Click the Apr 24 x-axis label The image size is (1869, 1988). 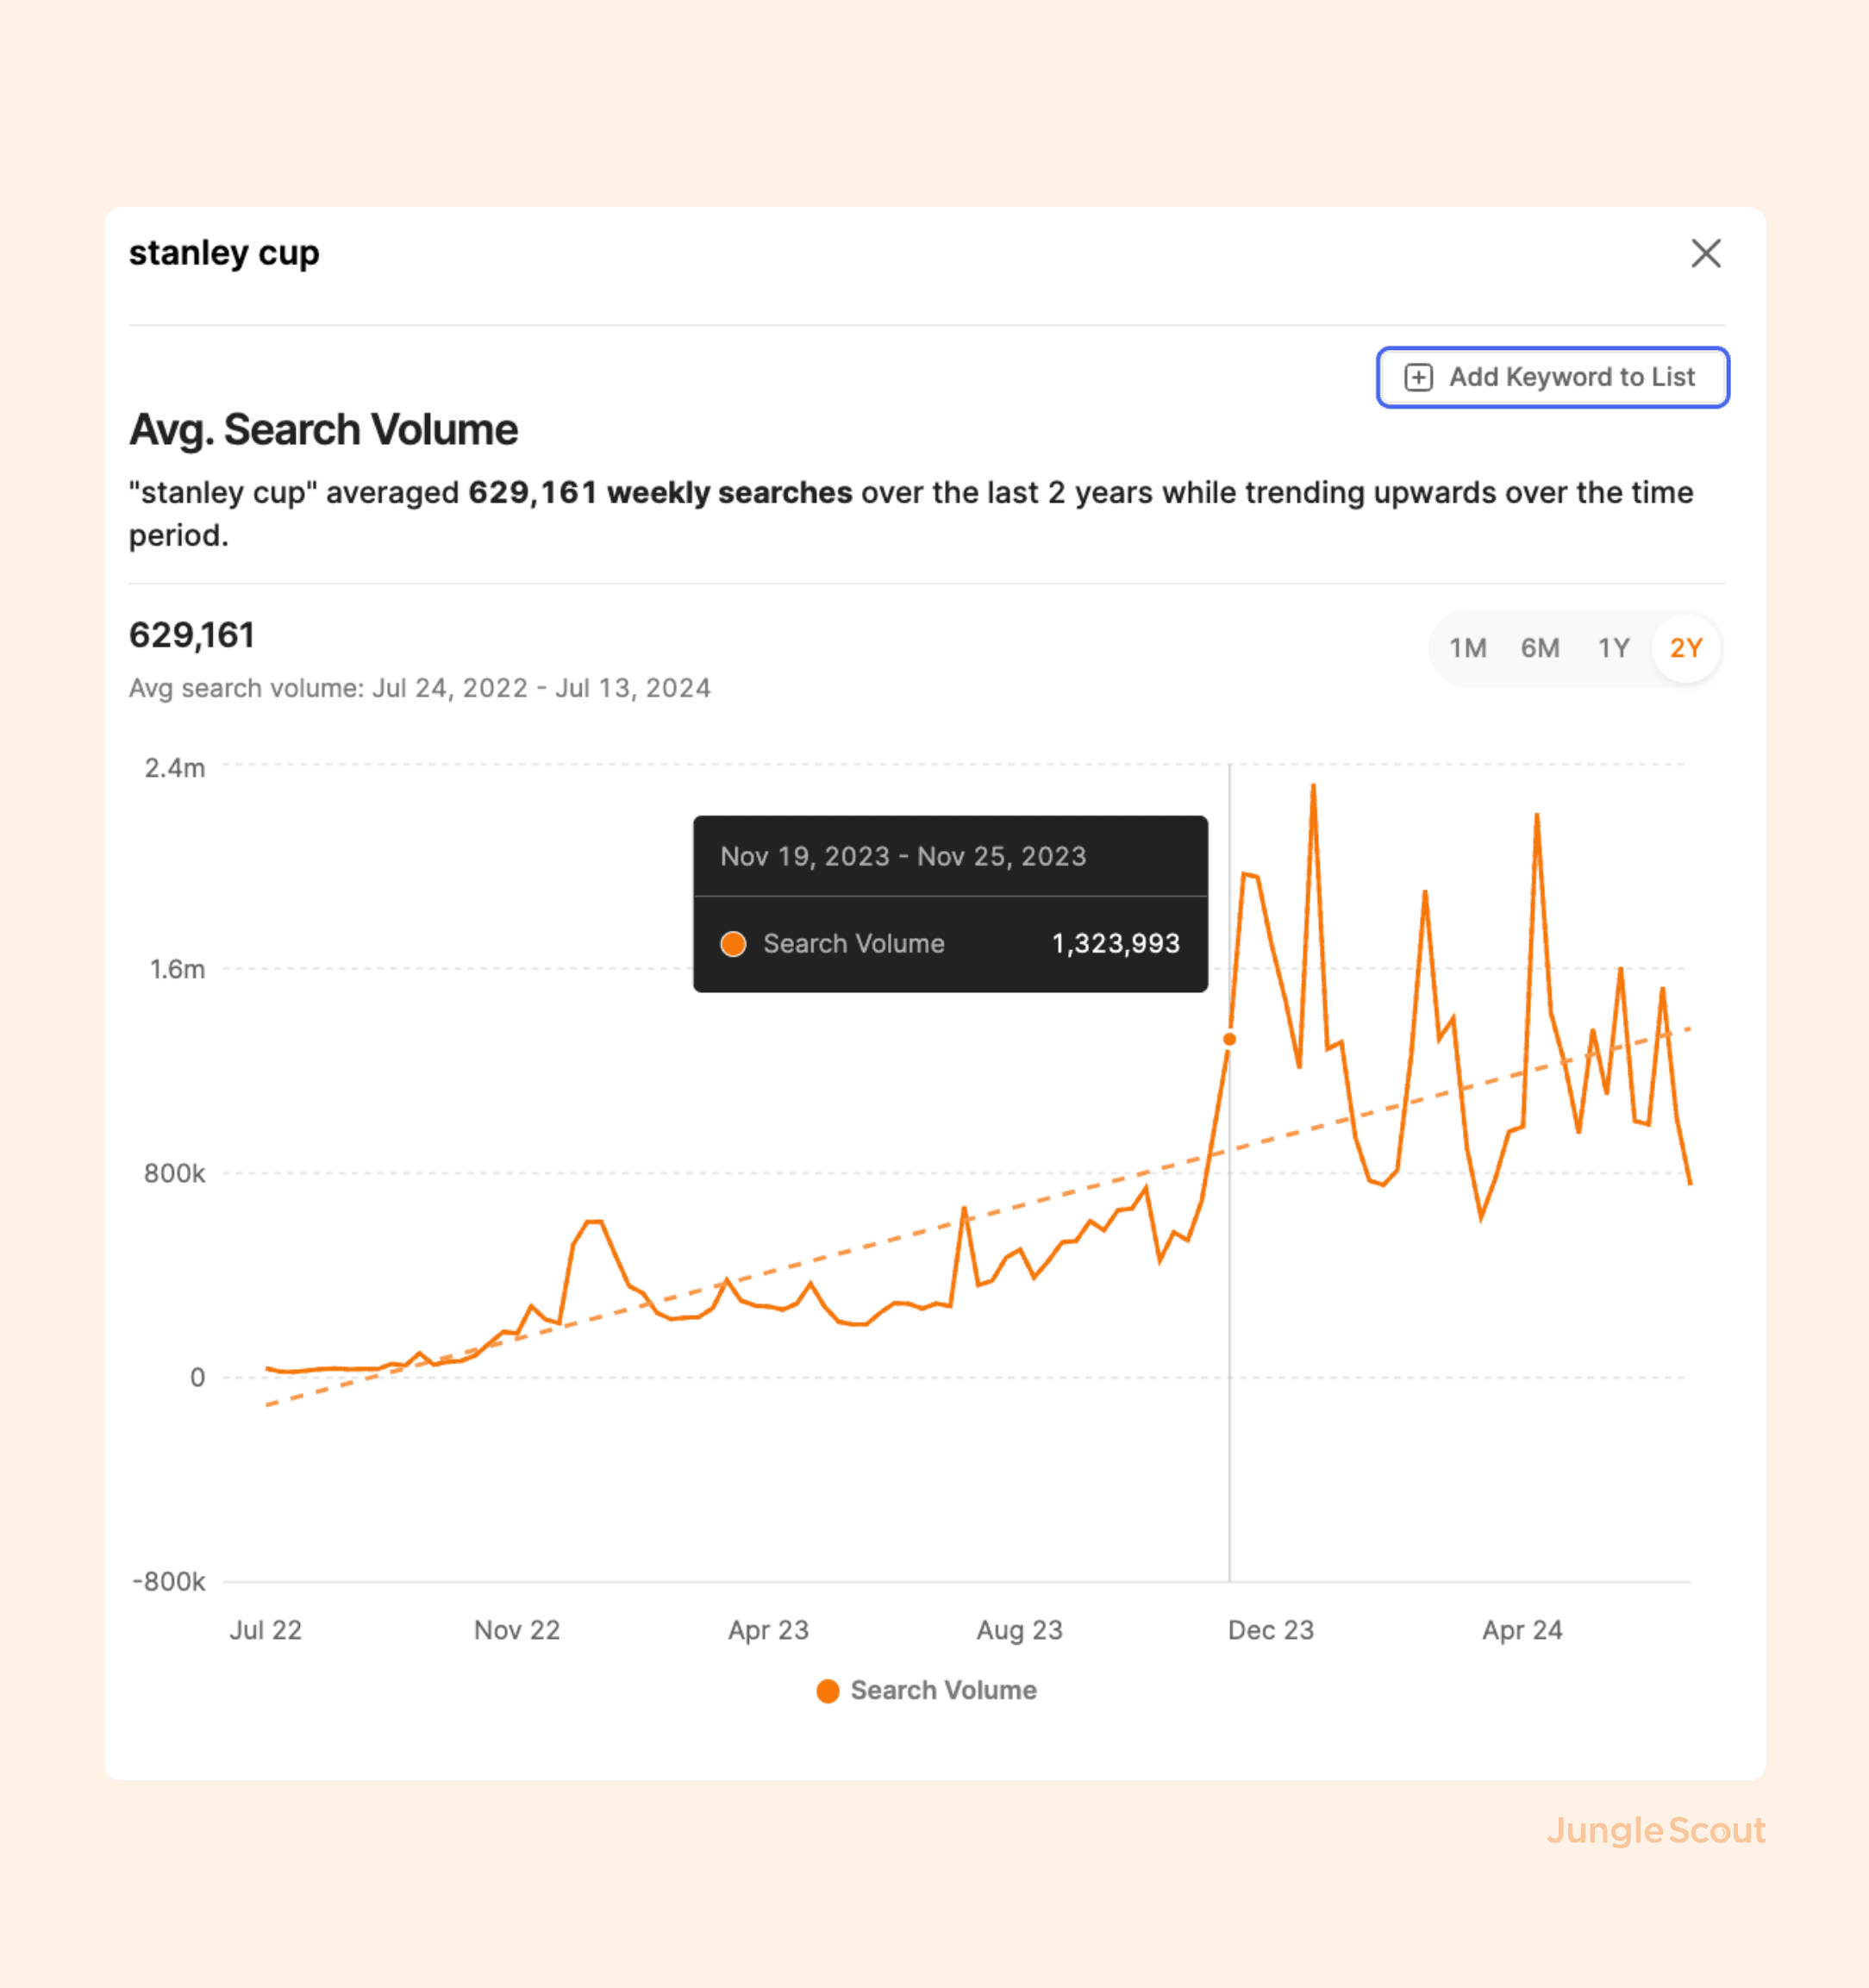(x=1521, y=1630)
